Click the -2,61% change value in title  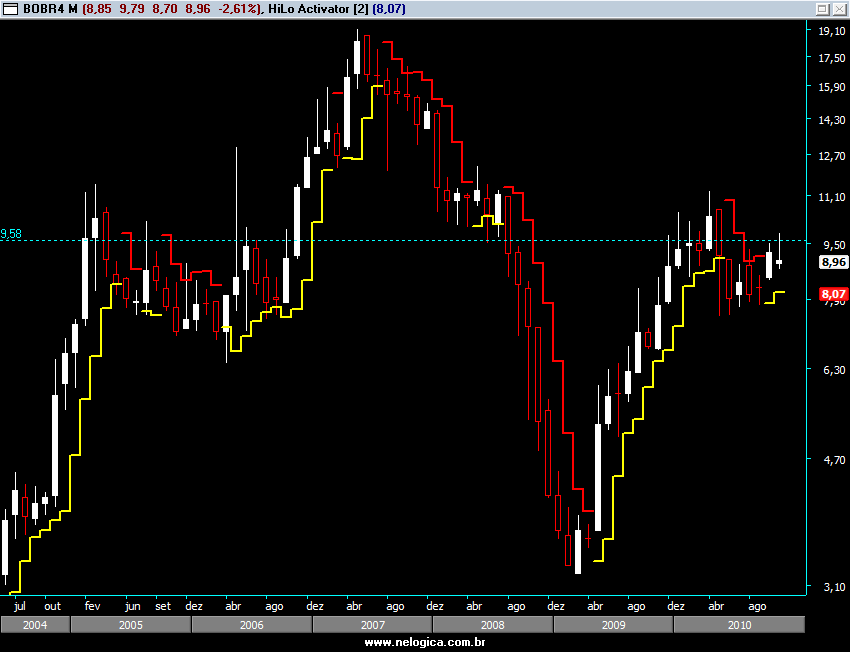tap(237, 9)
